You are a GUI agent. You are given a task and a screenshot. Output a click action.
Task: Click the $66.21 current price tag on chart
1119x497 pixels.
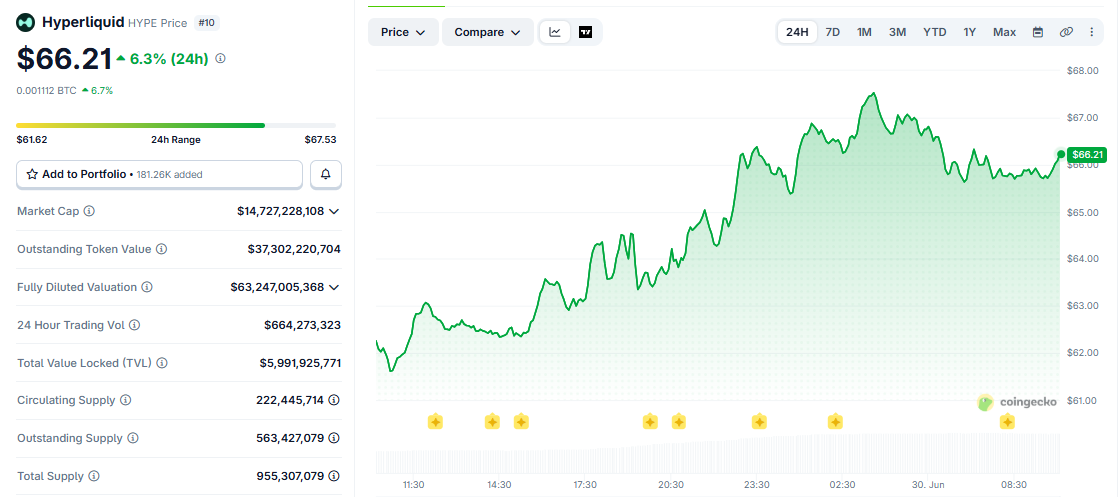1088,154
